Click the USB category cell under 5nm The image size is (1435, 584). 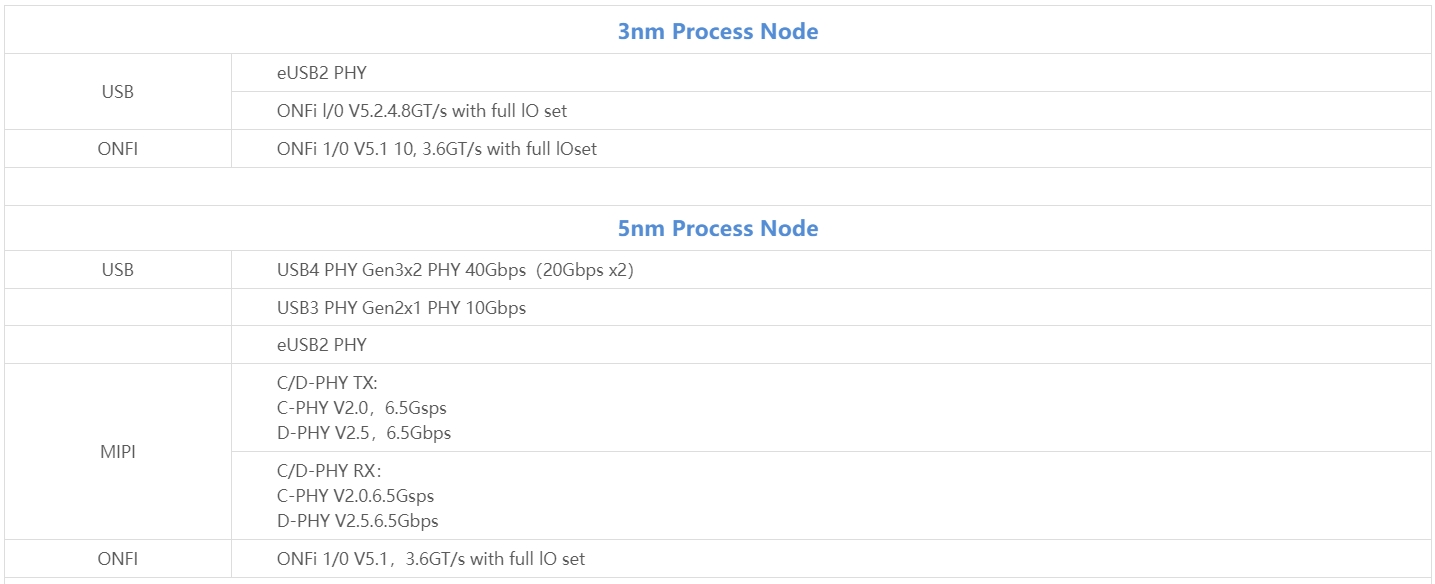point(118,270)
